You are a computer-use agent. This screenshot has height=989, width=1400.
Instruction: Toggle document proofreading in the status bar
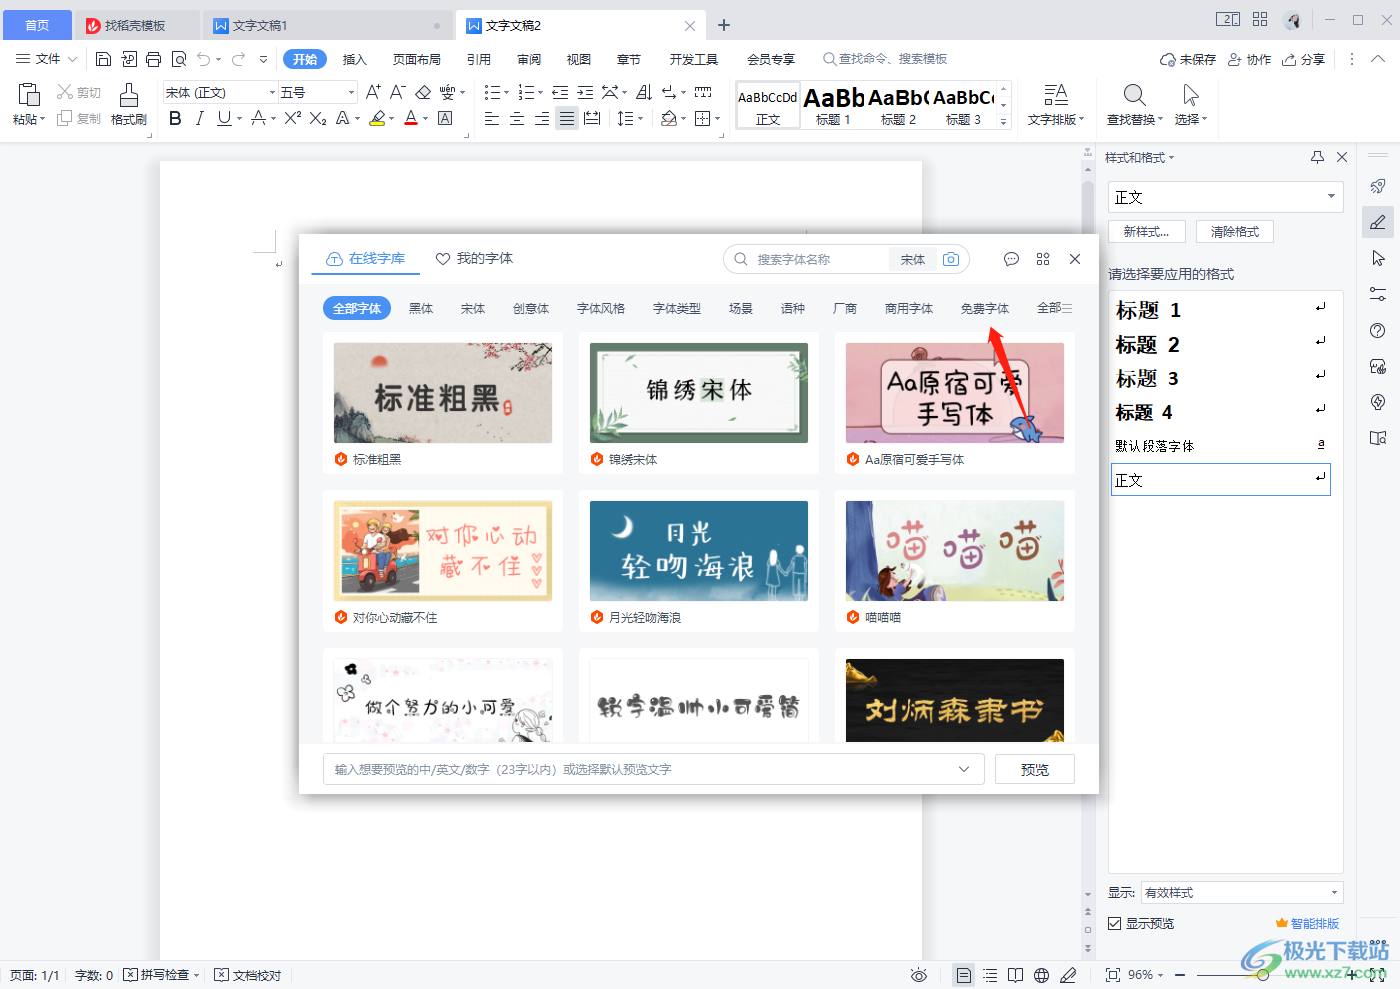pos(248,975)
